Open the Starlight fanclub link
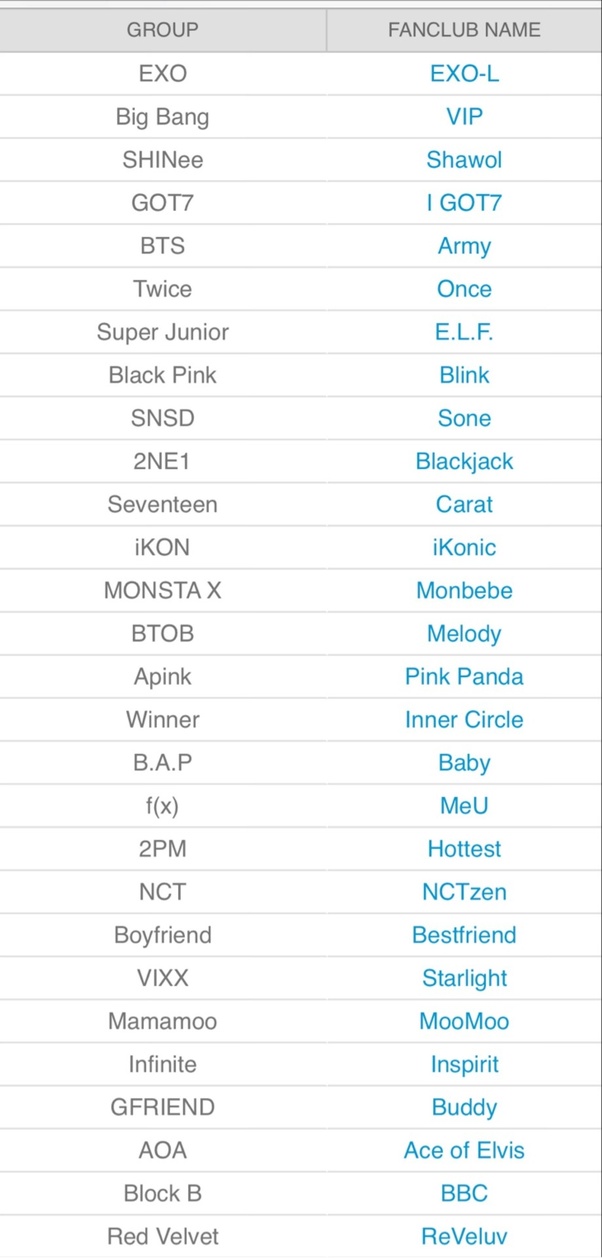The height and width of the screenshot is (1258, 602). [x=464, y=978]
